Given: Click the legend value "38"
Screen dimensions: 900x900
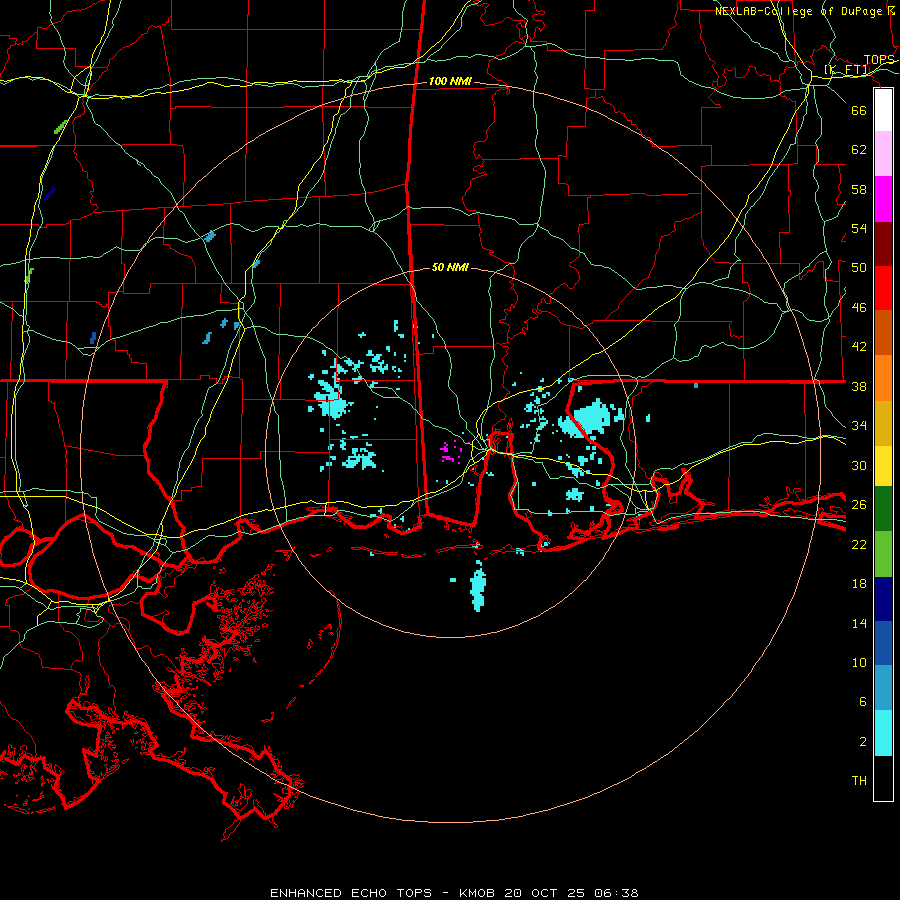Looking at the screenshot, I should (x=859, y=386).
